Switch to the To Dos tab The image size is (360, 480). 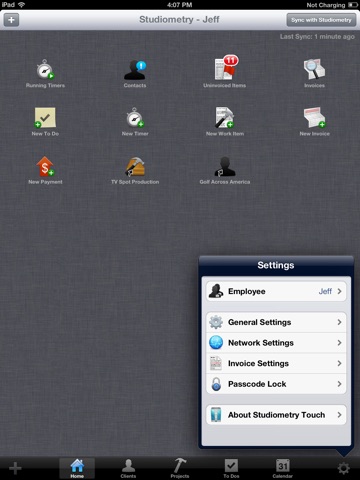point(231,468)
